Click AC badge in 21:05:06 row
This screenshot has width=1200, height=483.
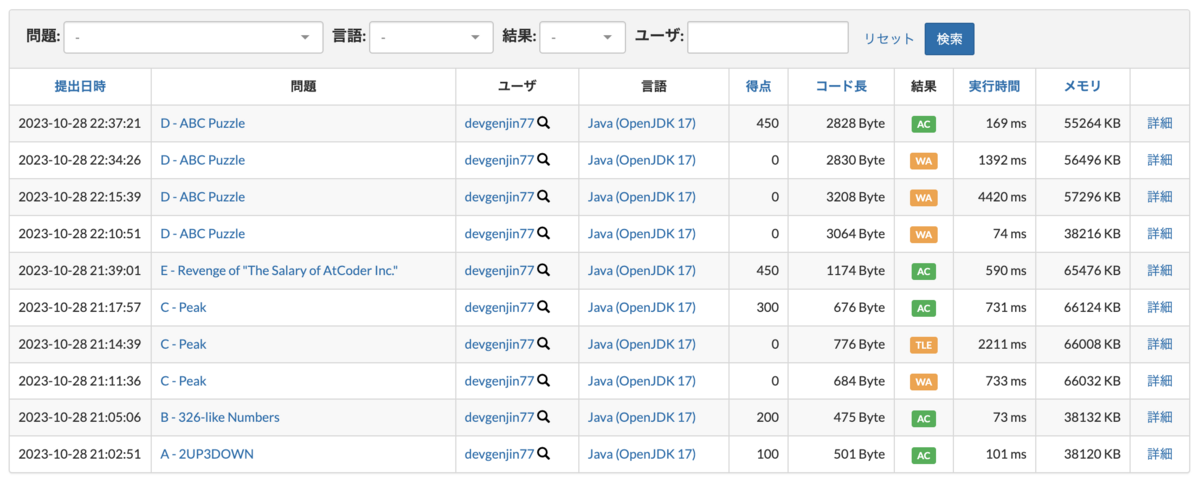924,418
